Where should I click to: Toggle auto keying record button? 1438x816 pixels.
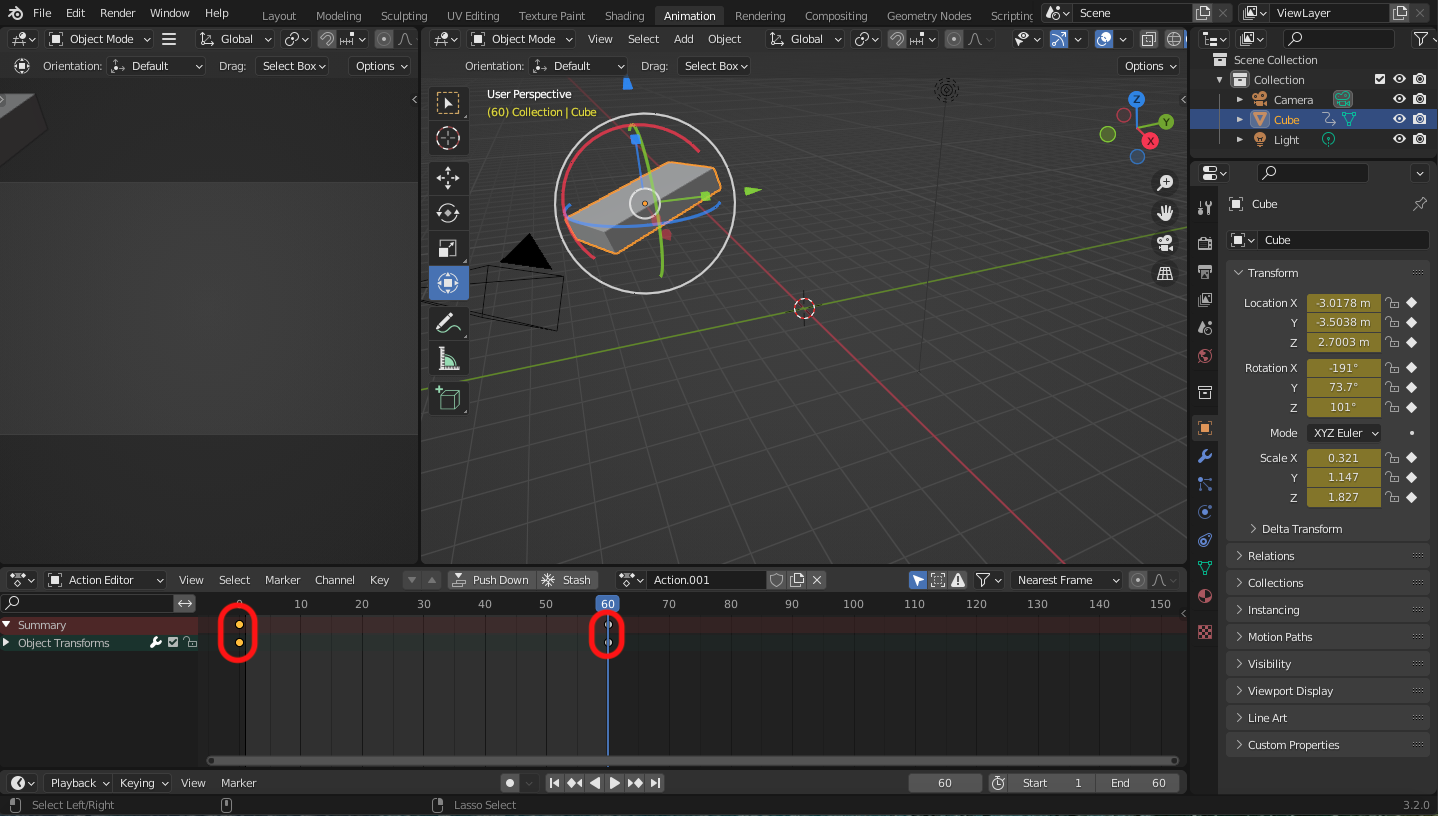point(510,783)
